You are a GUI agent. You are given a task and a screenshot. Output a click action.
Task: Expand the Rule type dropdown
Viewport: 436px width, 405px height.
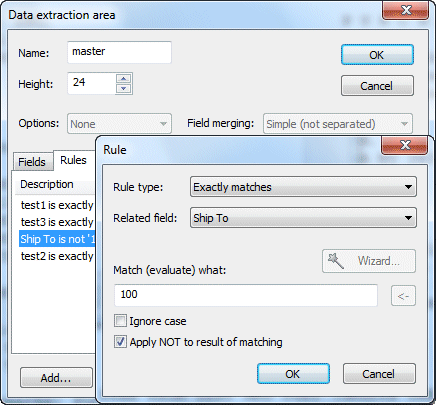[x=303, y=187]
